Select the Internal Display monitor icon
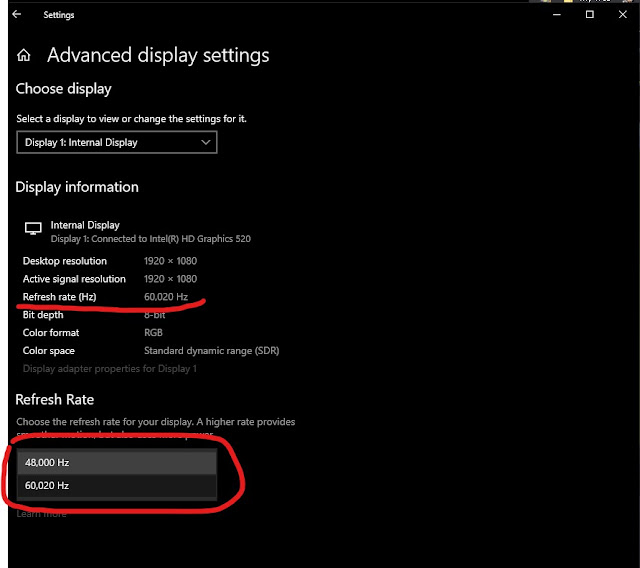Screen dimensions: 640x568 point(33,228)
